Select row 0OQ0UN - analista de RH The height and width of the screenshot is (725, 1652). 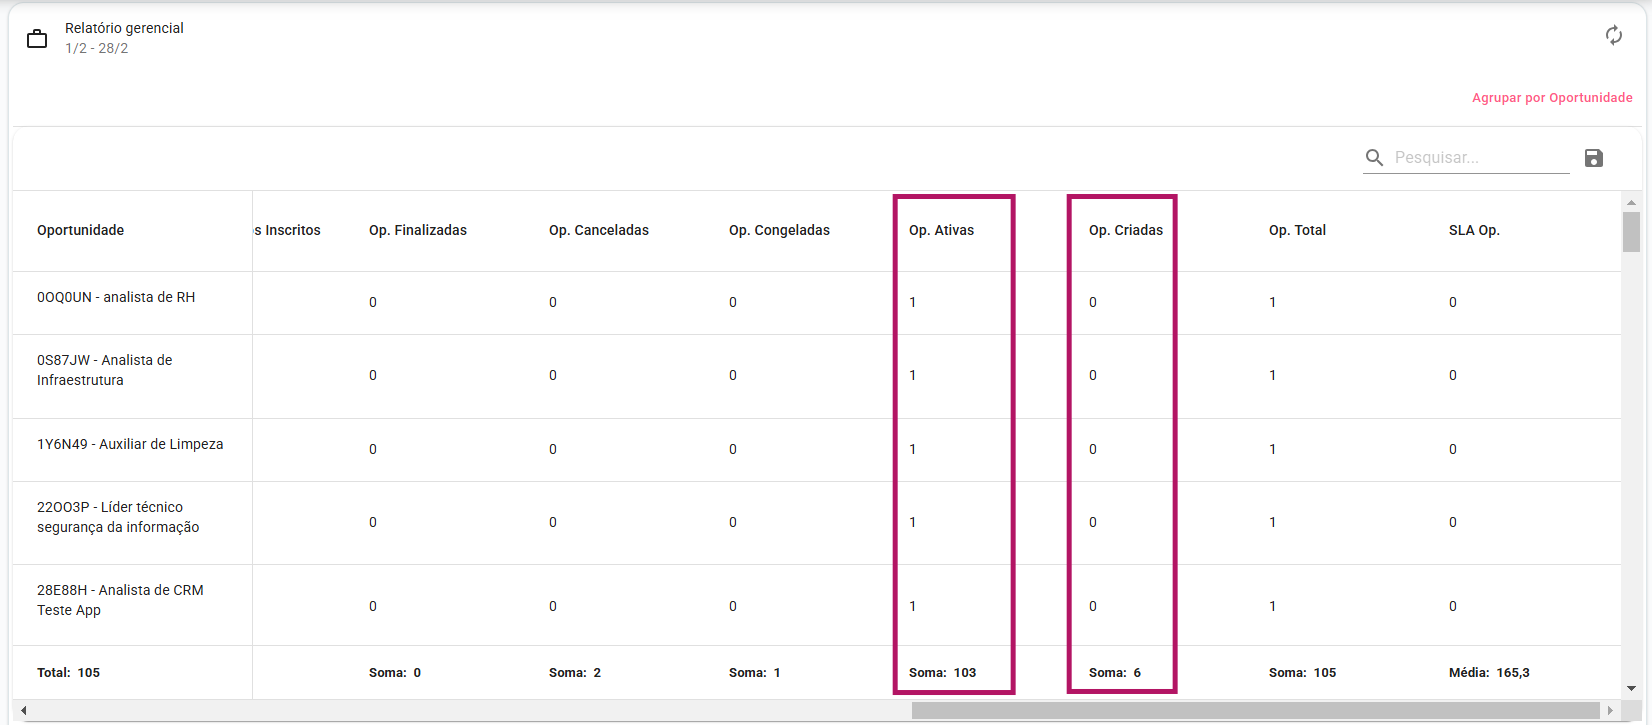tap(116, 298)
